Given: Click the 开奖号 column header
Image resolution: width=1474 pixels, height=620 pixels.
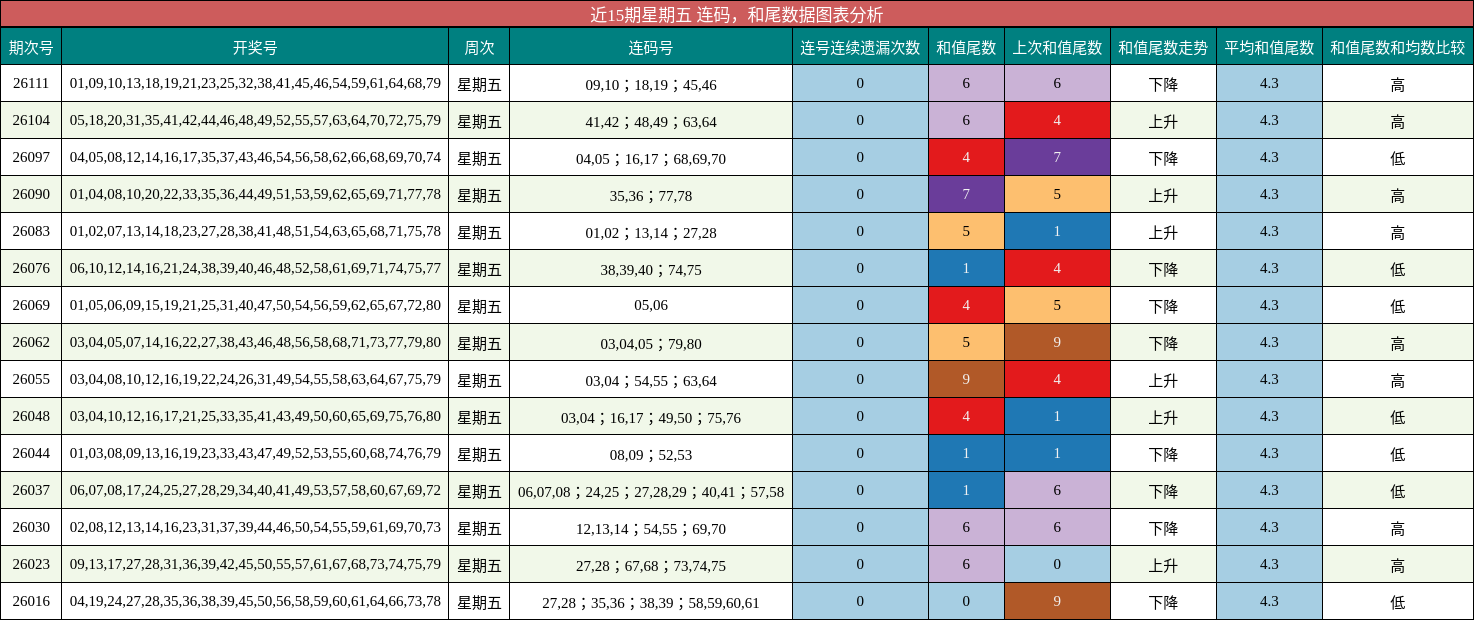Looking at the screenshot, I should pos(255,47).
